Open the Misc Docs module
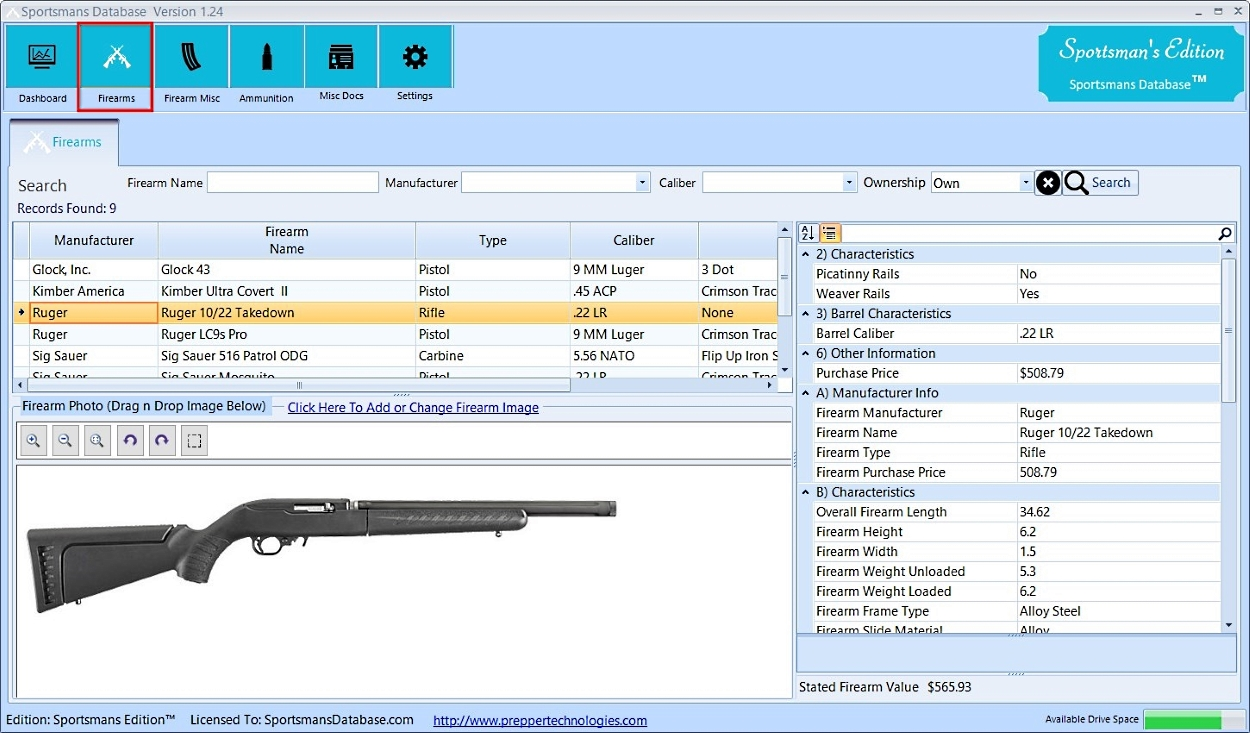The image size is (1250, 733). coord(341,66)
